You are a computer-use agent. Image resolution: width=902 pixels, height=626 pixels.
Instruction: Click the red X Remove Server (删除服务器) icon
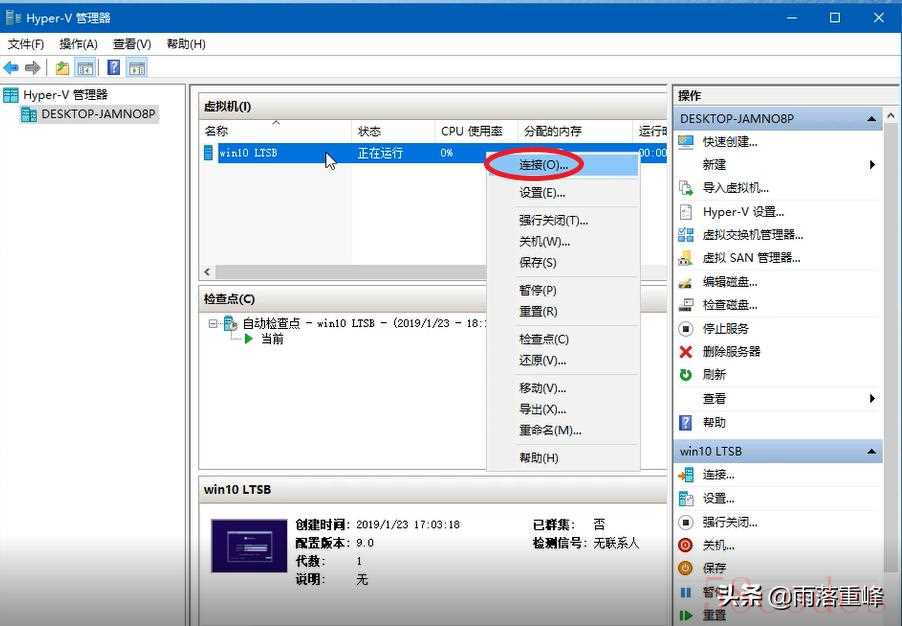(x=685, y=352)
